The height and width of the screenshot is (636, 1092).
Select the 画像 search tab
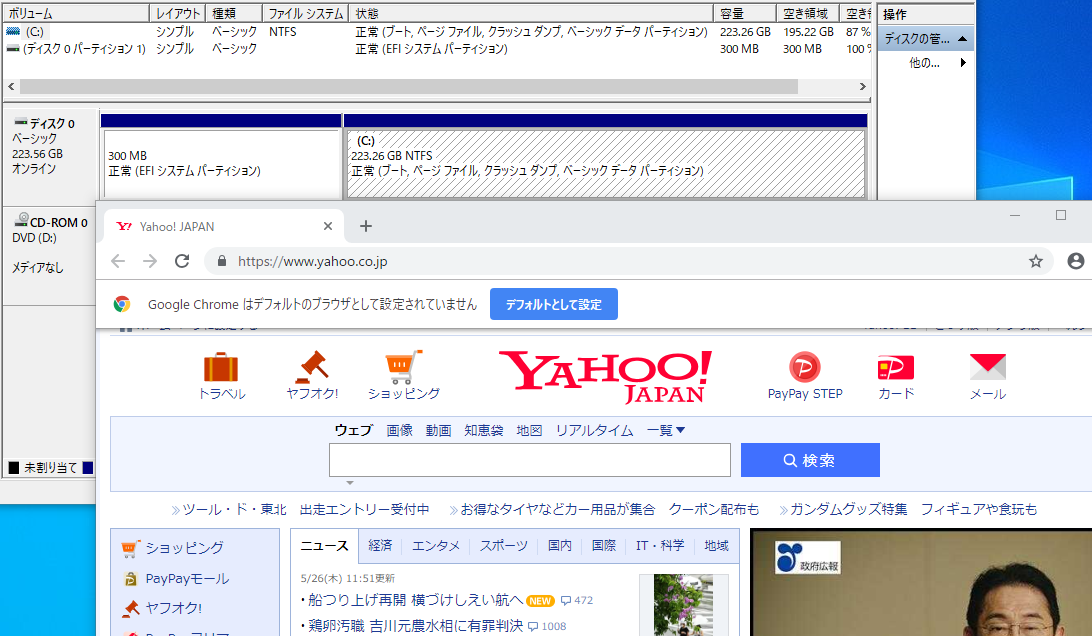(x=400, y=431)
